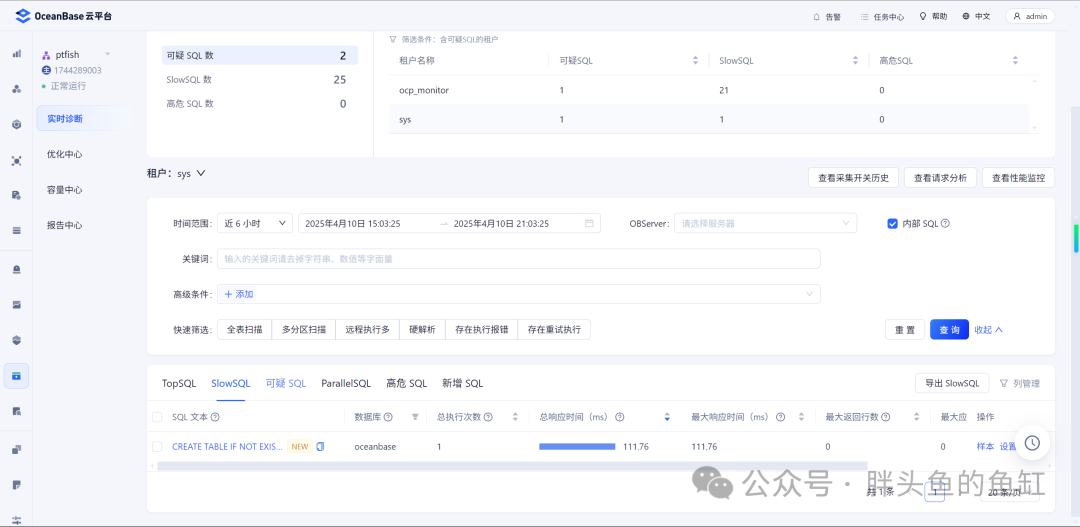Click the horizontal scrollbar under SQL table
Viewport: 1080px width, 527px height.
click(512, 466)
